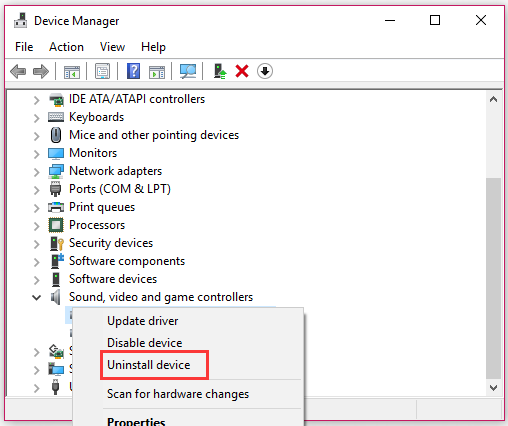
Task: Select the Keyboards tree label
Action: tap(96, 117)
